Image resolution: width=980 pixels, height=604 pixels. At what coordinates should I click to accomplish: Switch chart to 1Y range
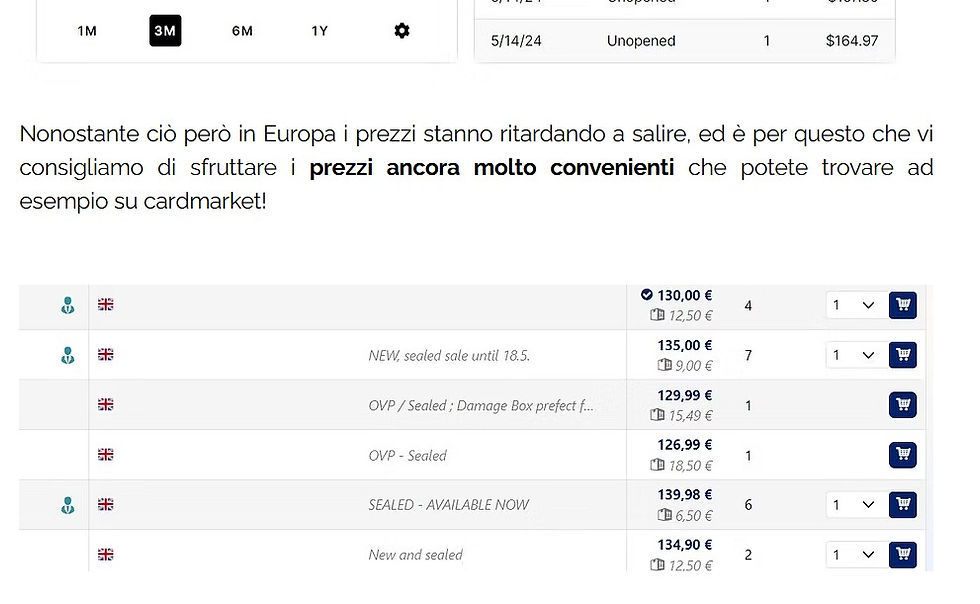click(319, 31)
